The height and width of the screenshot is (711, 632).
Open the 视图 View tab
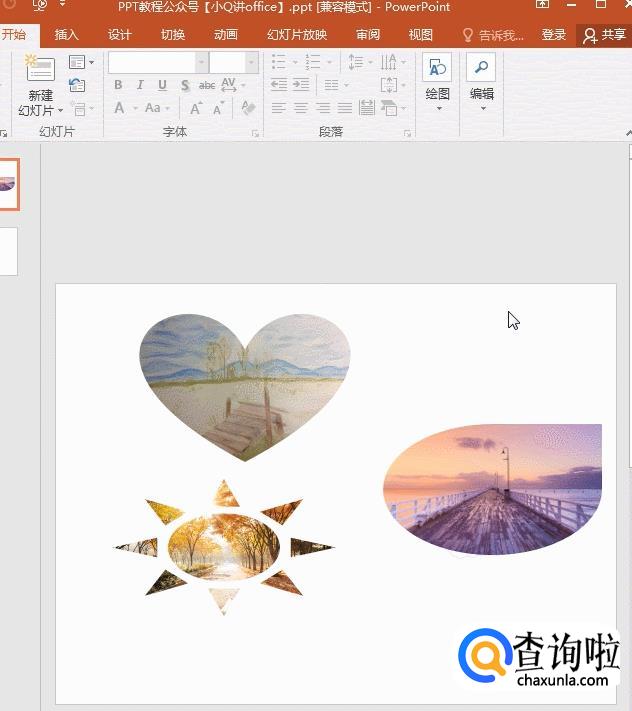[x=421, y=34]
